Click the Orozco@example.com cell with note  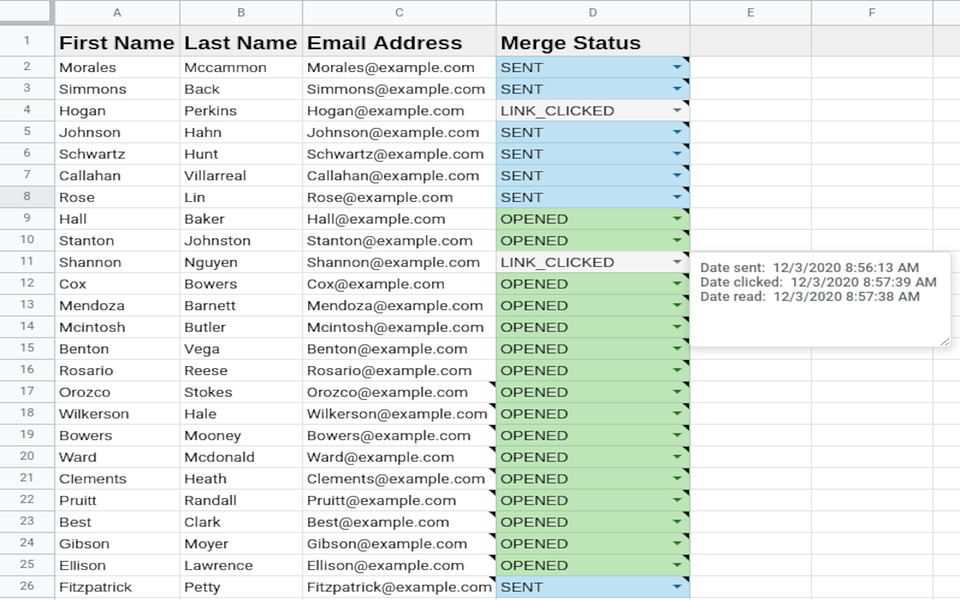coord(399,392)
